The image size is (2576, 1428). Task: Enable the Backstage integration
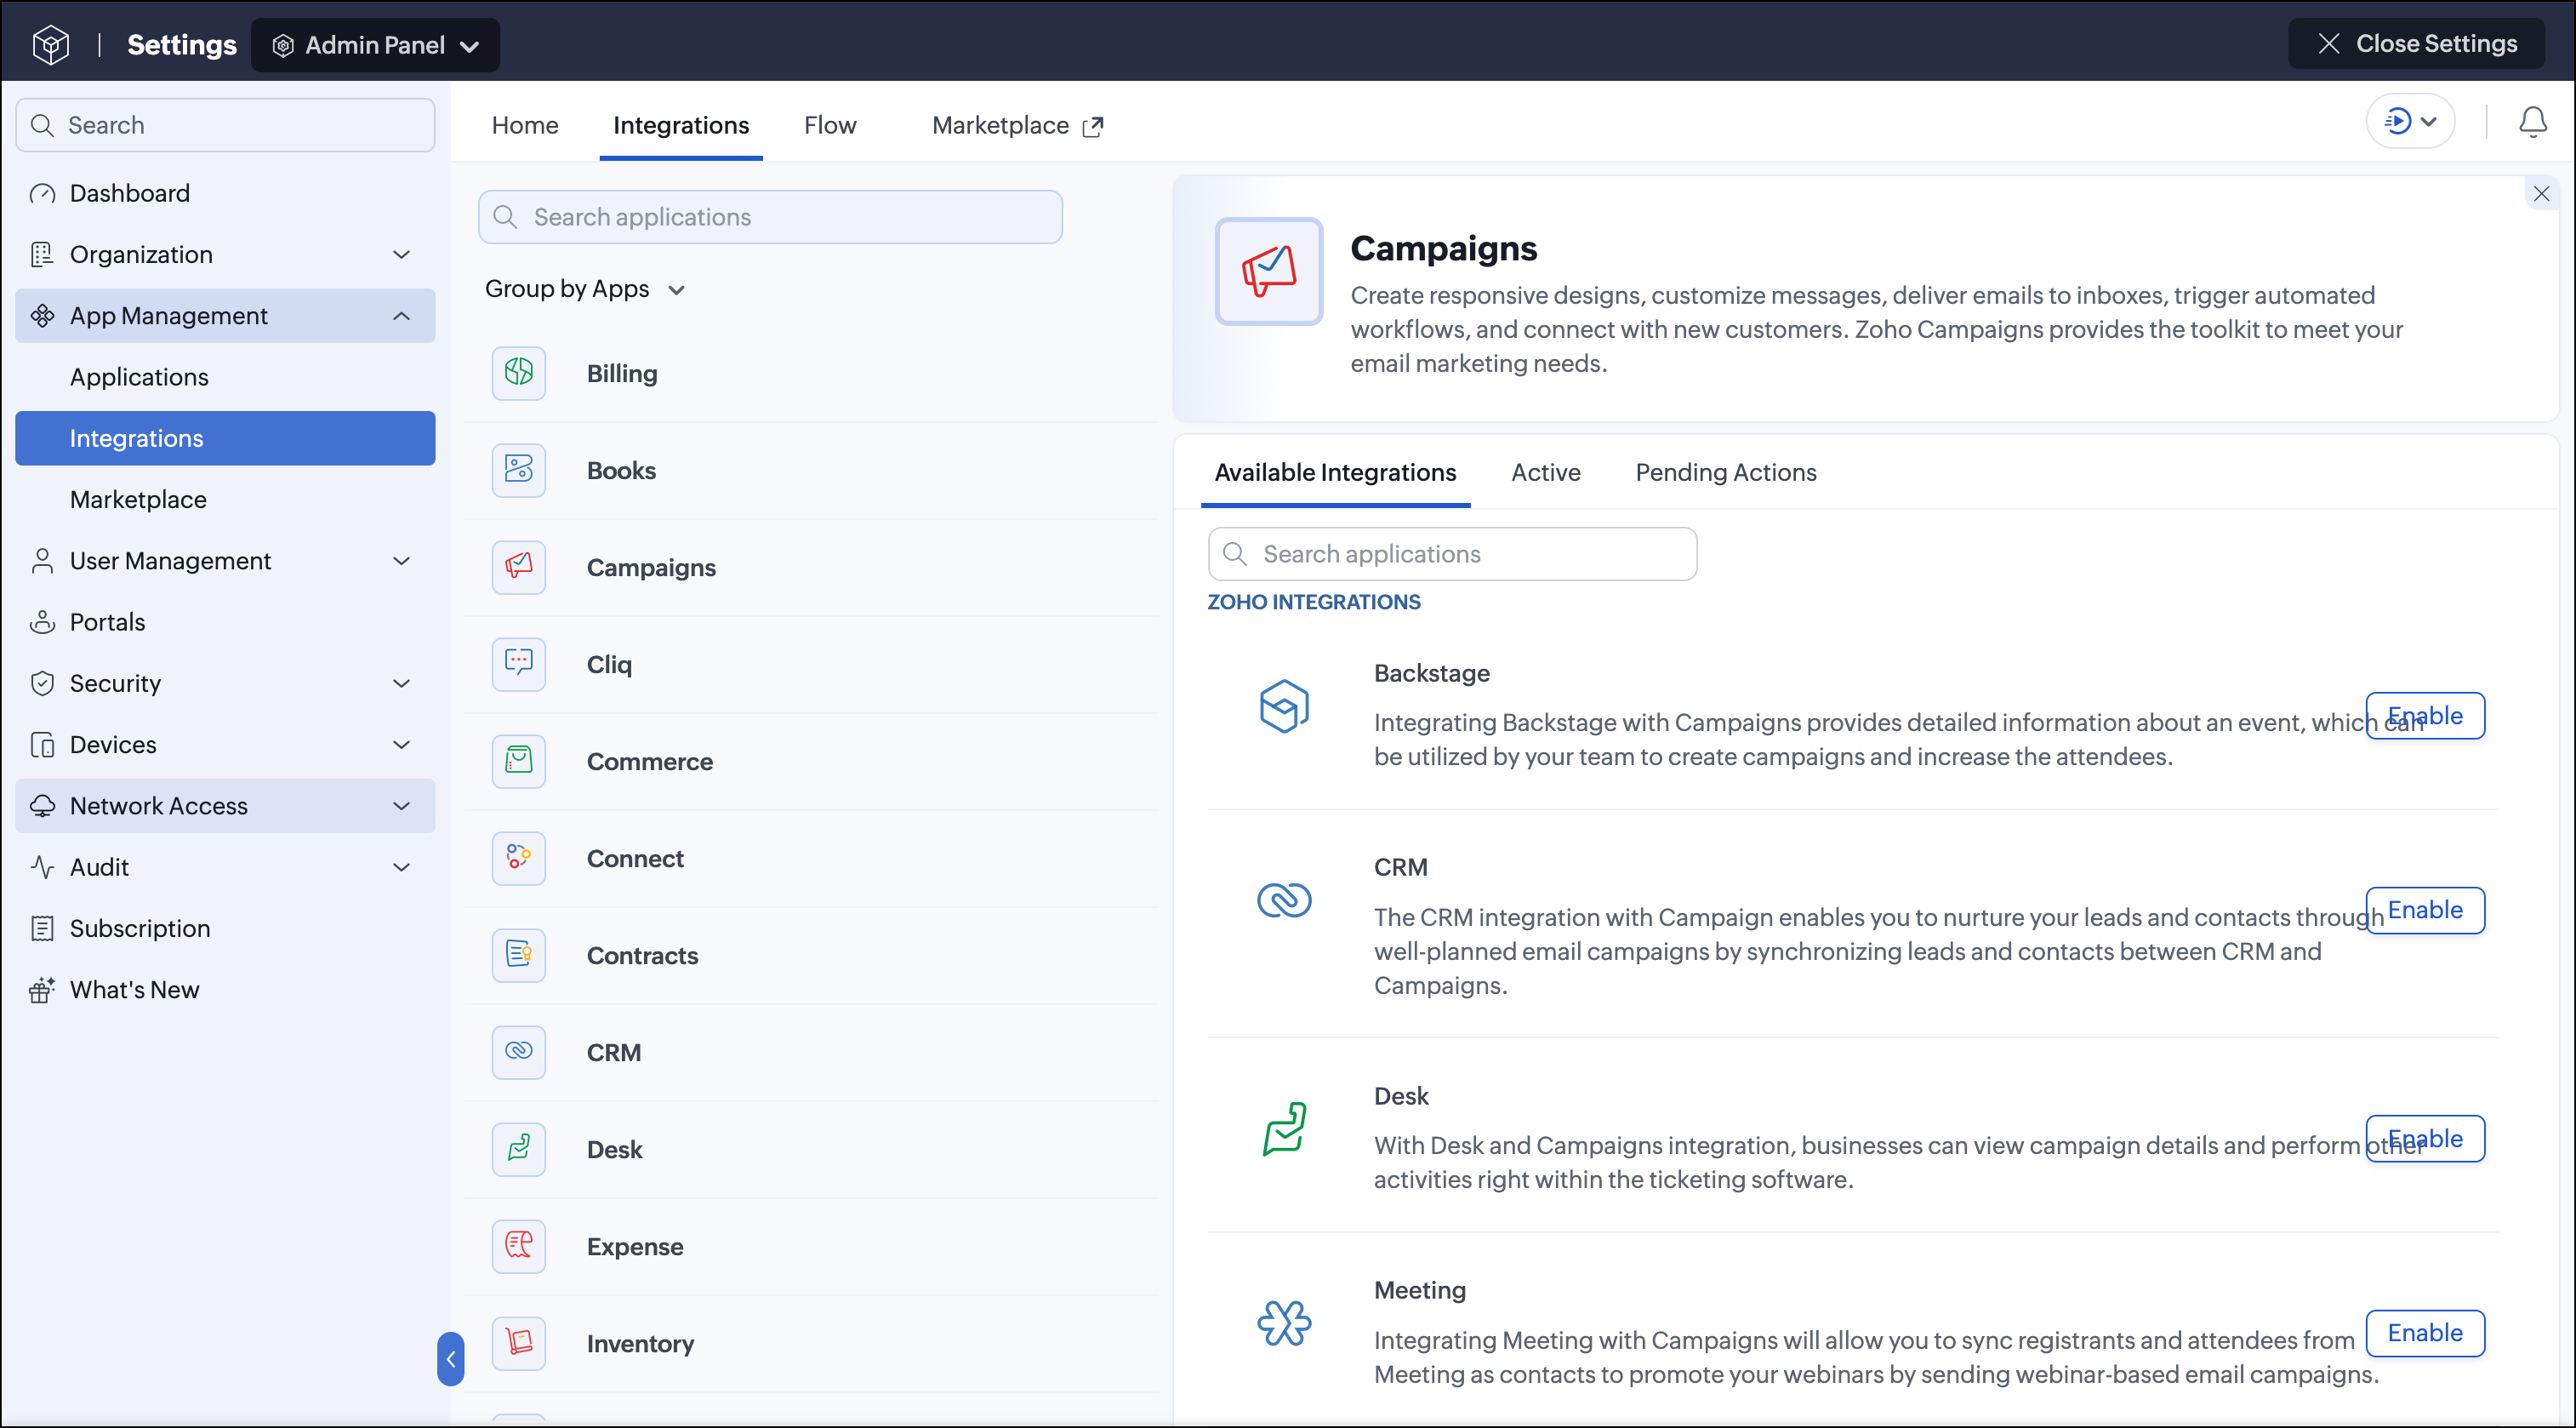point(2424,716)
